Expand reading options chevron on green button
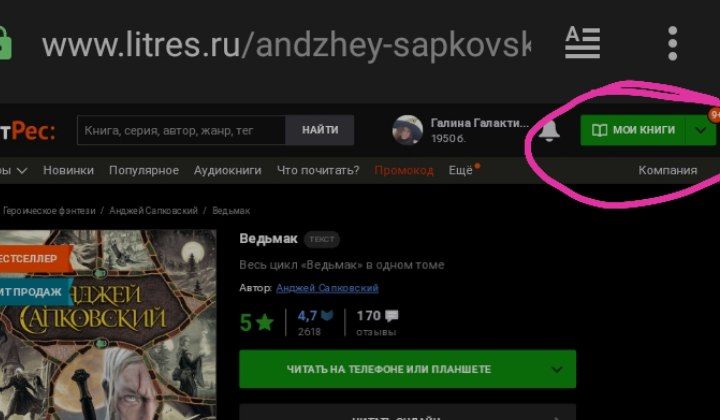The width and height of the screenshot is (720, 420). pyautogui.click(x=557, y=369)
